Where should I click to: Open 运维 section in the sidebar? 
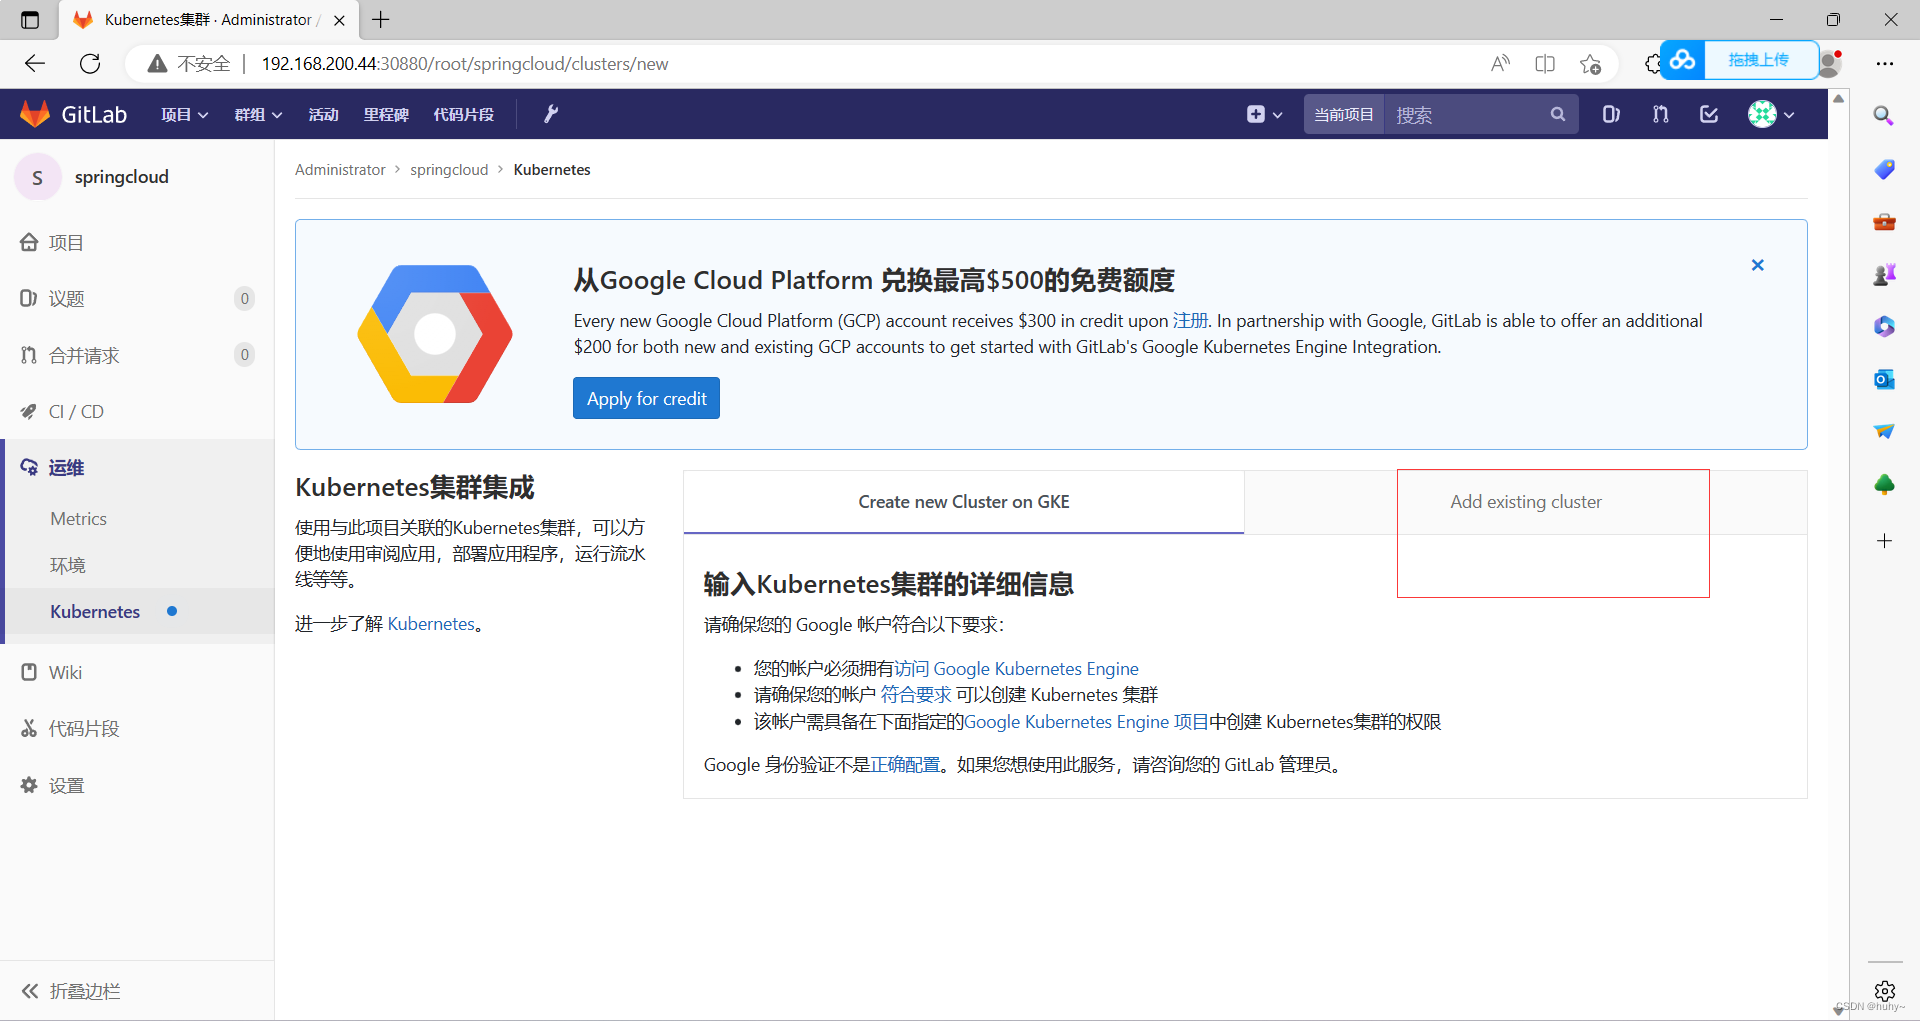point(137,467)
